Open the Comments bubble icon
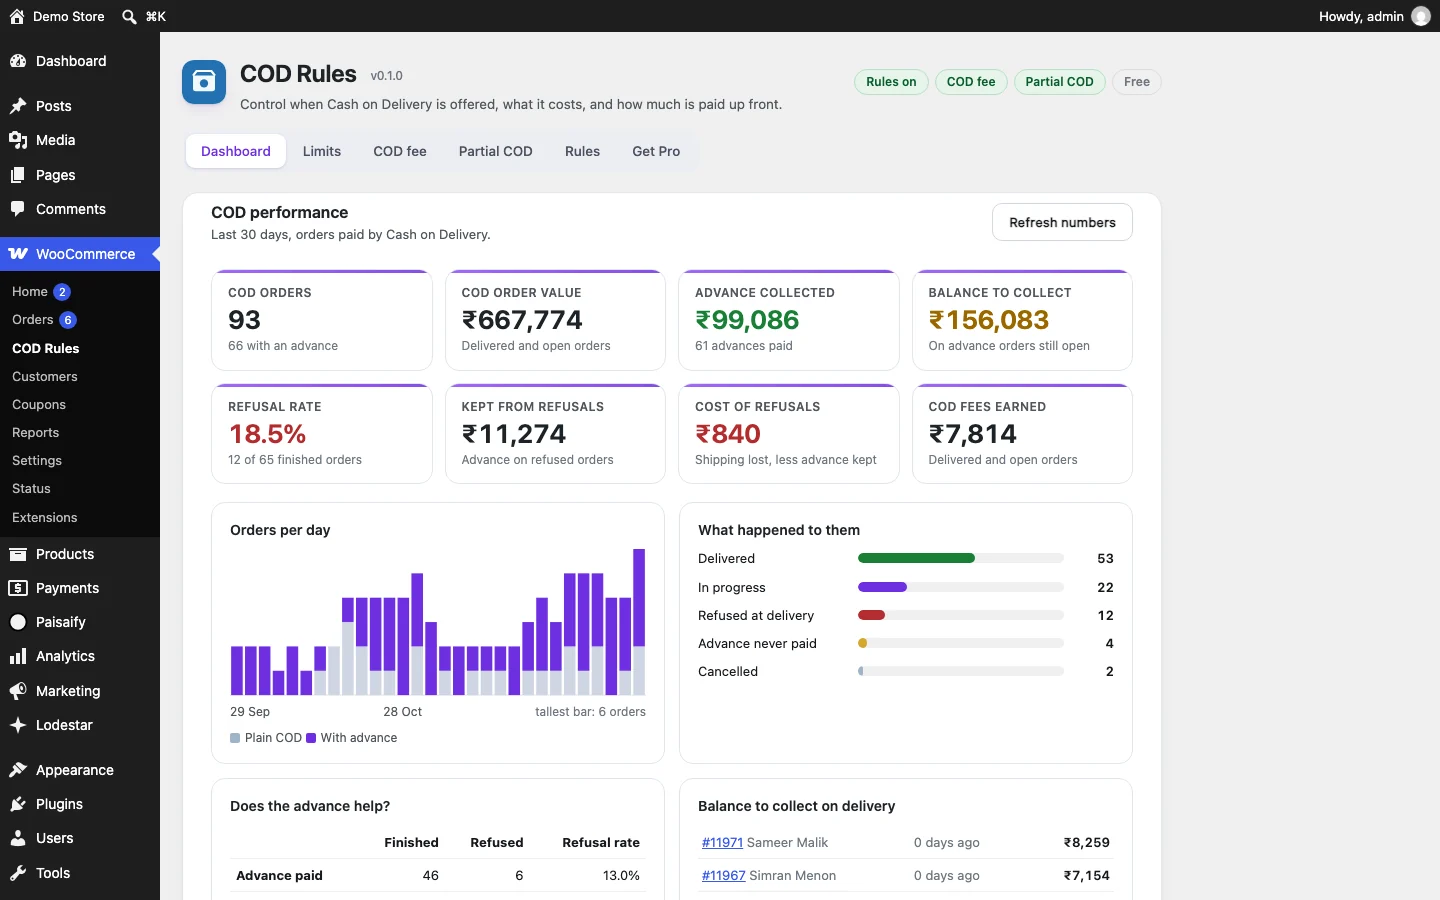 pos(18,209)
